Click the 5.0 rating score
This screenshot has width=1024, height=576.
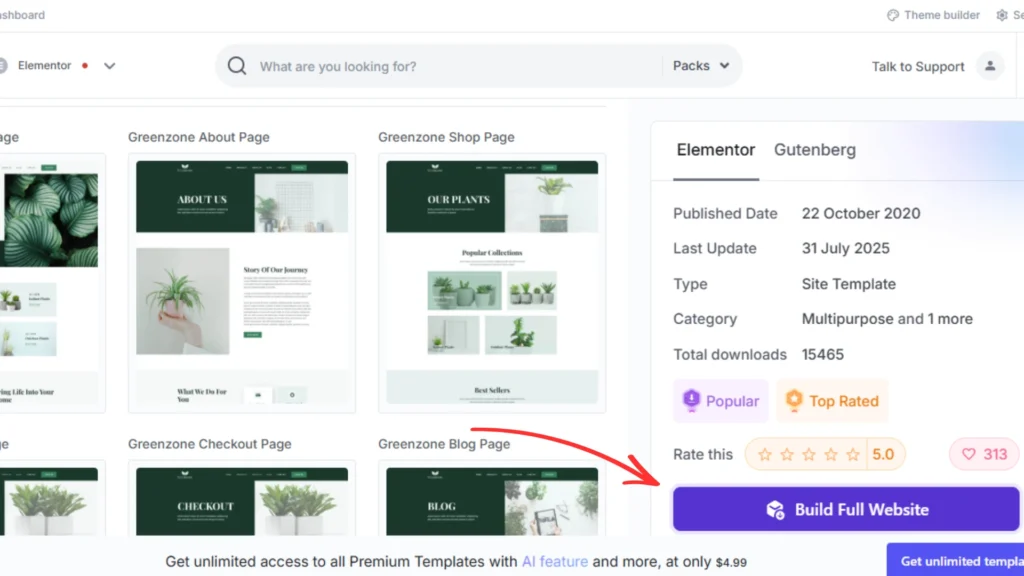point(883,454)
